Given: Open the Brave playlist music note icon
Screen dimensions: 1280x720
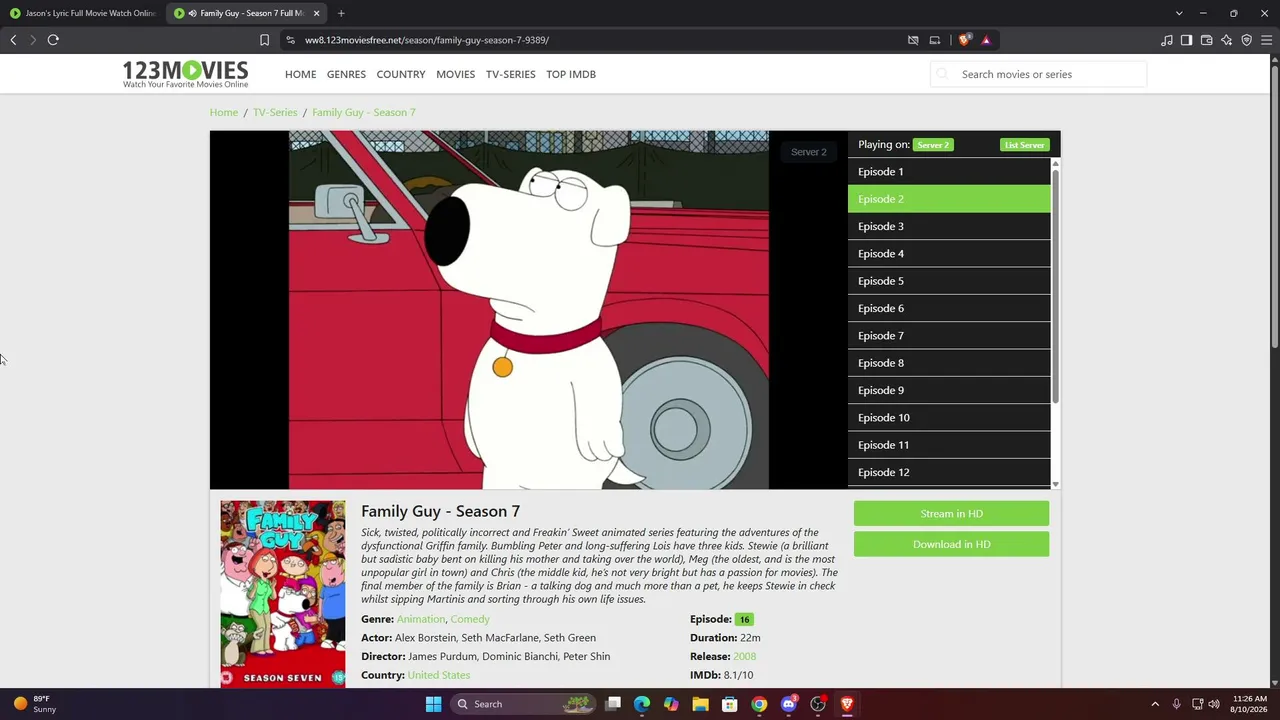Looking at the screenshot, I should click(1167, 40).
